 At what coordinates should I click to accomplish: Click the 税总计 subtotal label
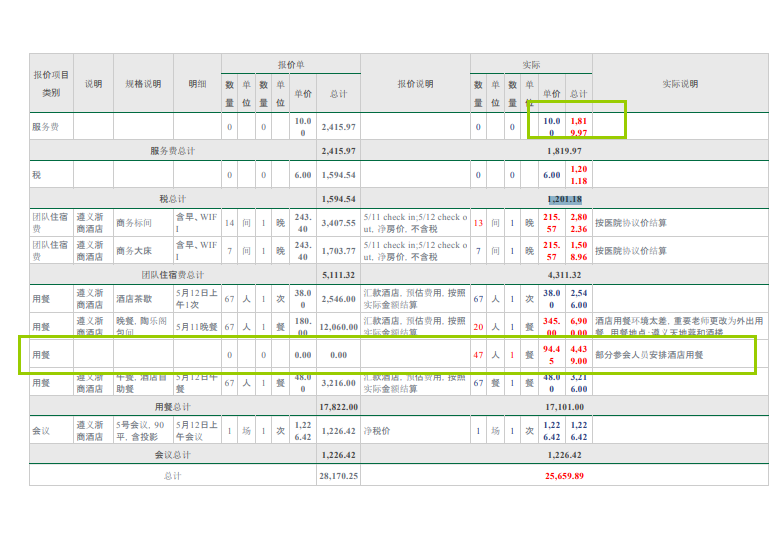tap(172, 199)
